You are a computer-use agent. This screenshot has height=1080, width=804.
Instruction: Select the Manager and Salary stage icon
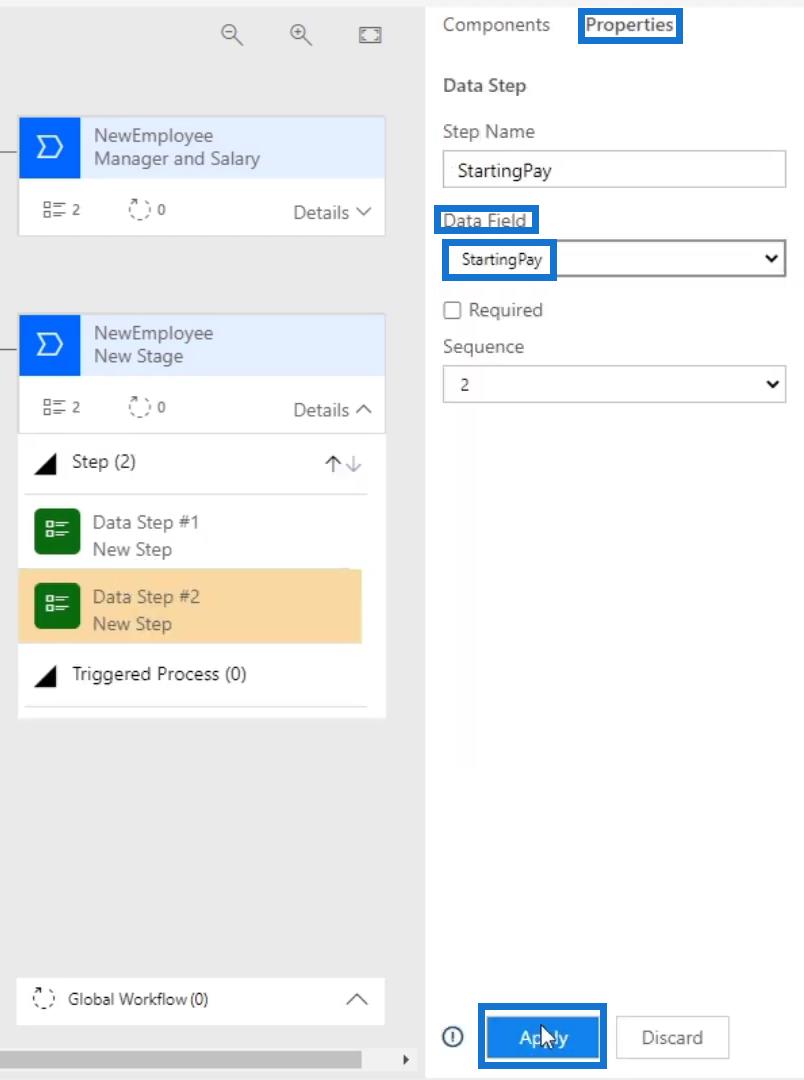tap(50, 147)
